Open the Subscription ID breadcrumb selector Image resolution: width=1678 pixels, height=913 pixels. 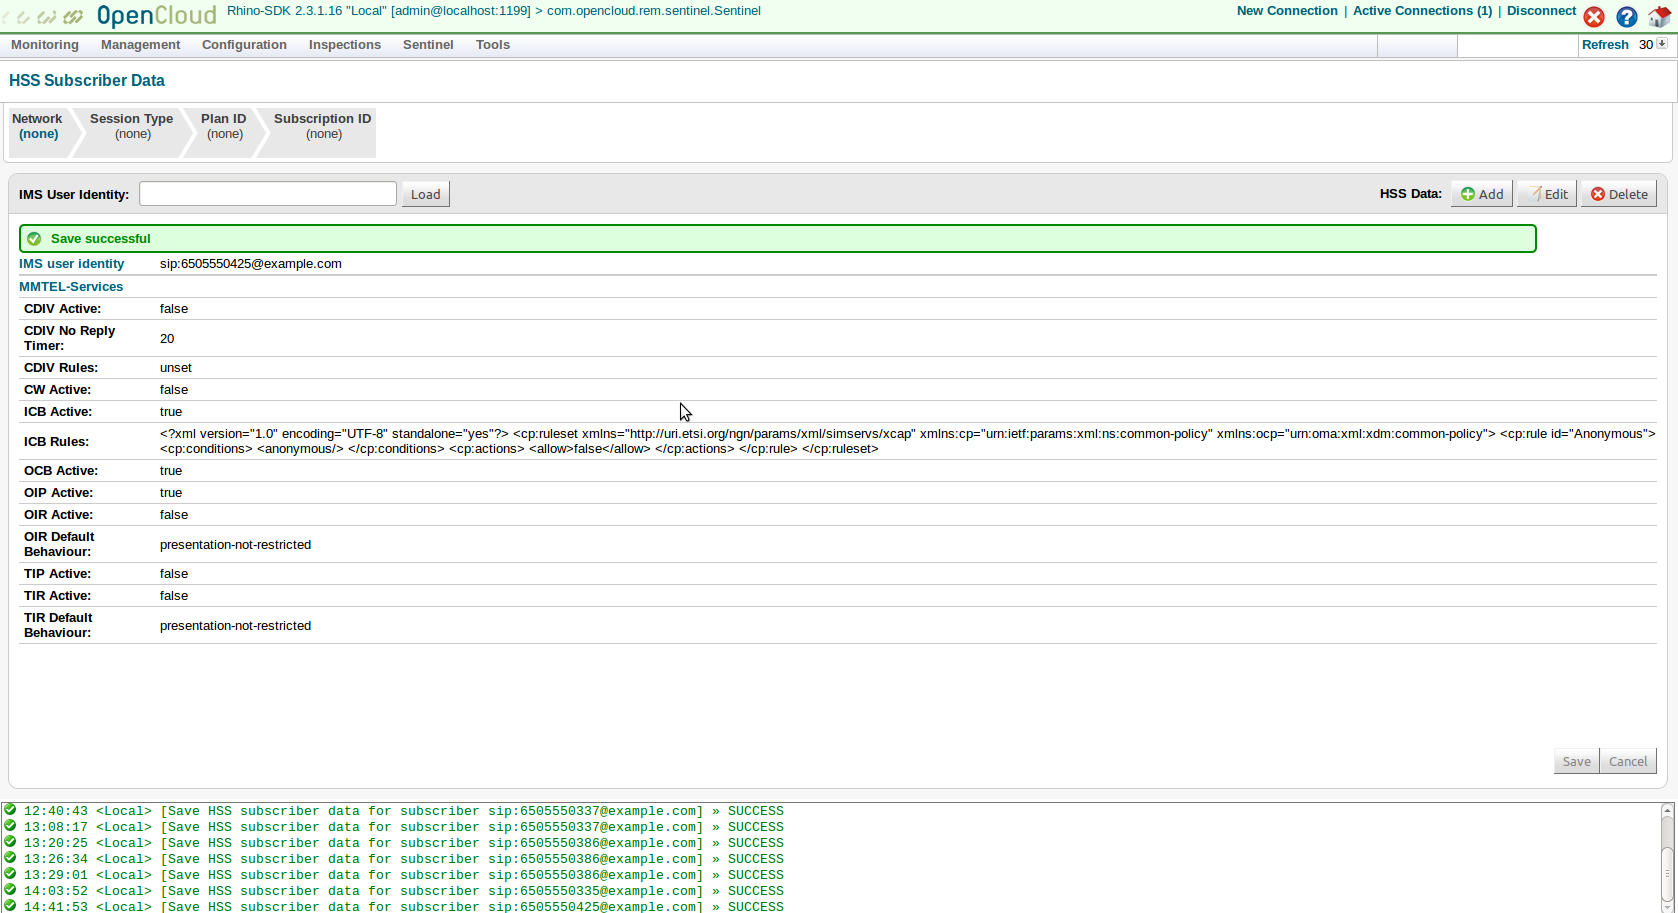pyautogui.click(x=322, y=126)
